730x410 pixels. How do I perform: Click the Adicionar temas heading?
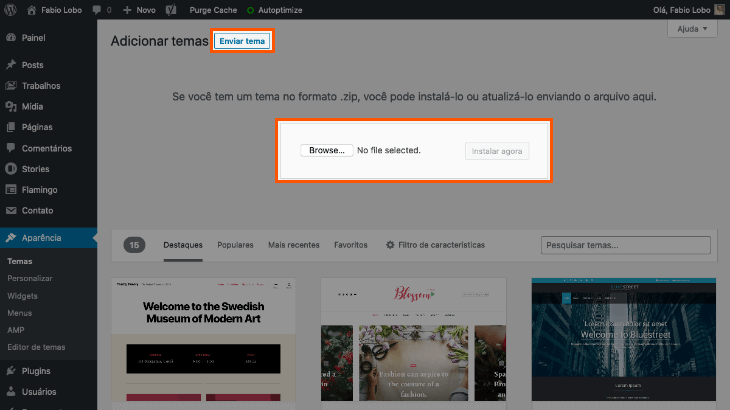pyautogui.click(x=159, y=41)
